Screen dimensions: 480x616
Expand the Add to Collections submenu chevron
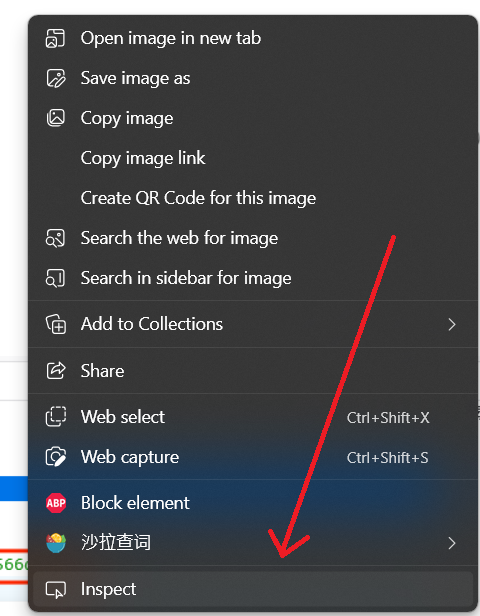coord(452,324)
